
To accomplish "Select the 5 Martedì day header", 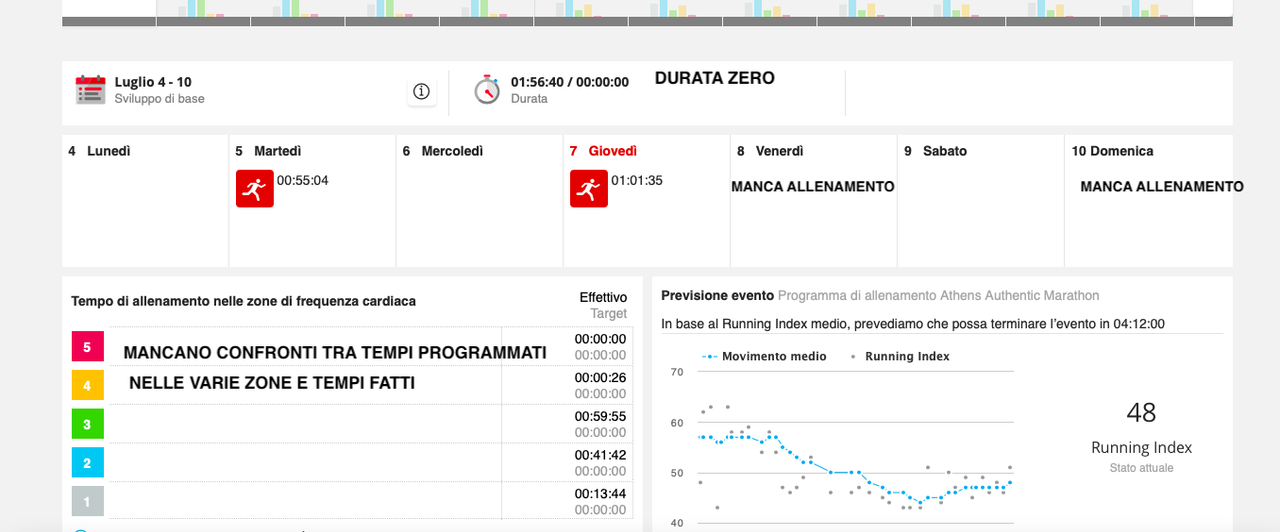I will tap(268, 151).
